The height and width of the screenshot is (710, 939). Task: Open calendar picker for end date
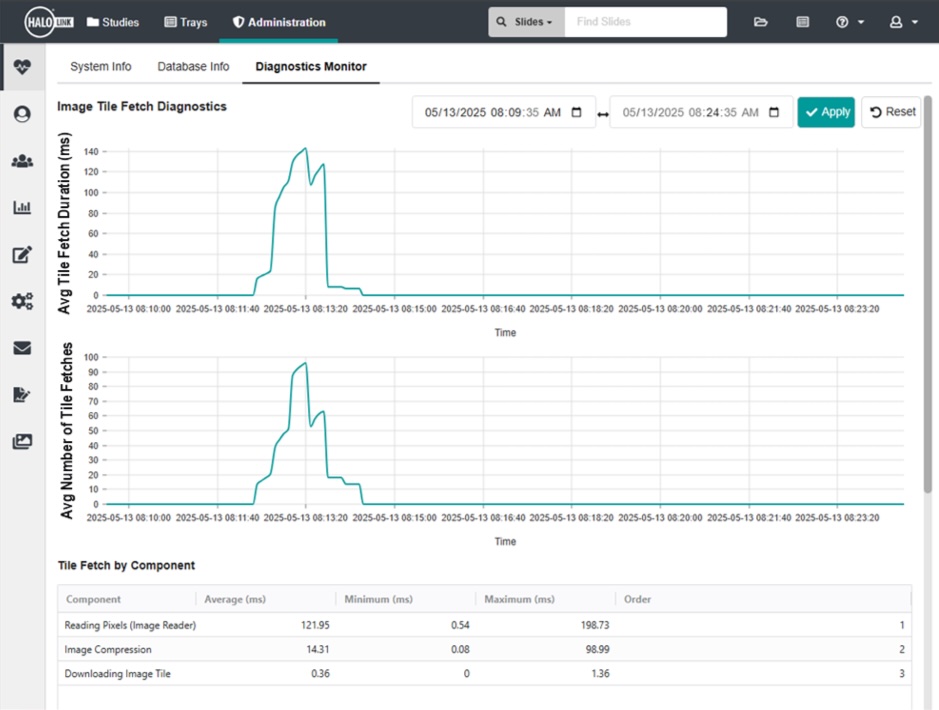774,113
